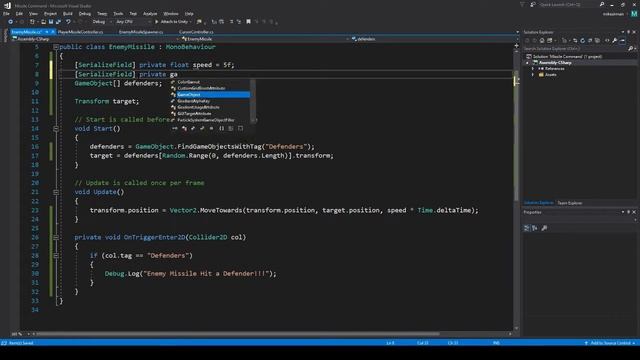Switch to the Team Explorer tab

coord(570,203)
